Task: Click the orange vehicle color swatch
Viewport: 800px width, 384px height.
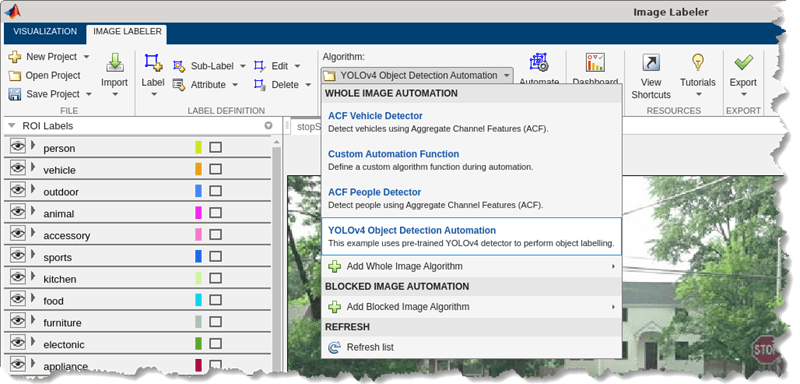Action: coord(198,169)
